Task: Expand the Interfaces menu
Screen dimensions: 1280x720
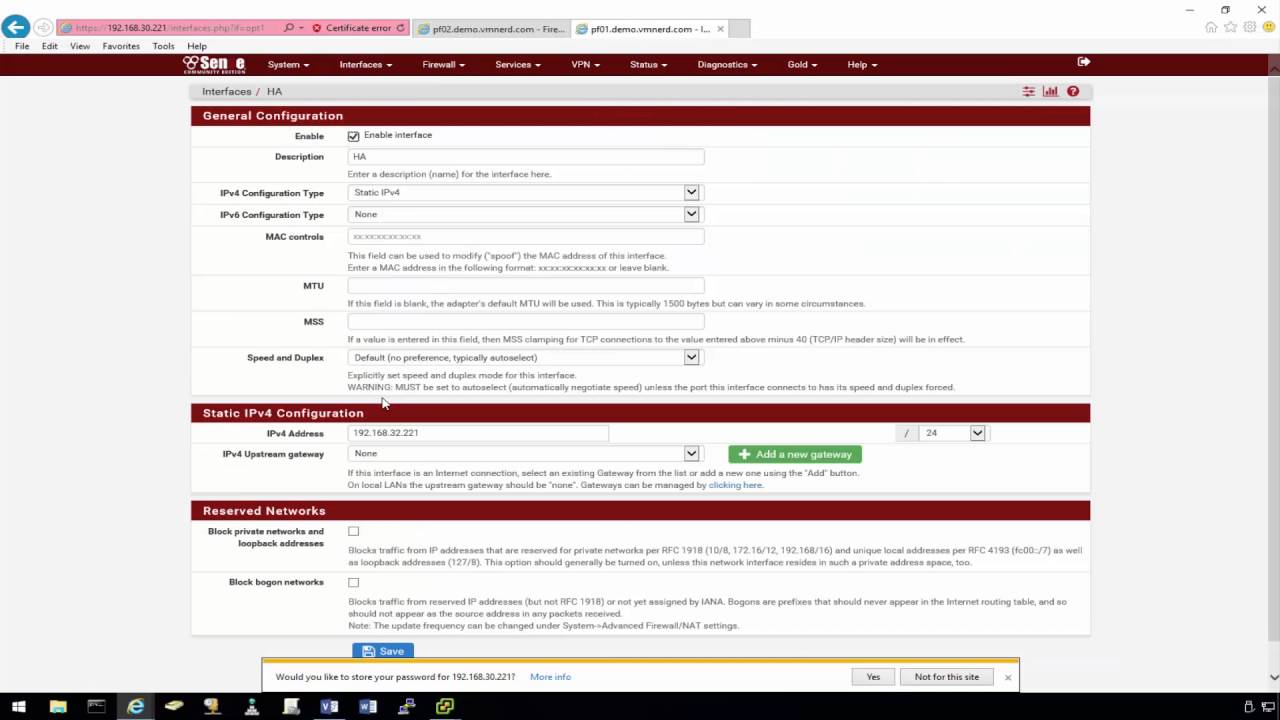Action: [x=365, y=64]
